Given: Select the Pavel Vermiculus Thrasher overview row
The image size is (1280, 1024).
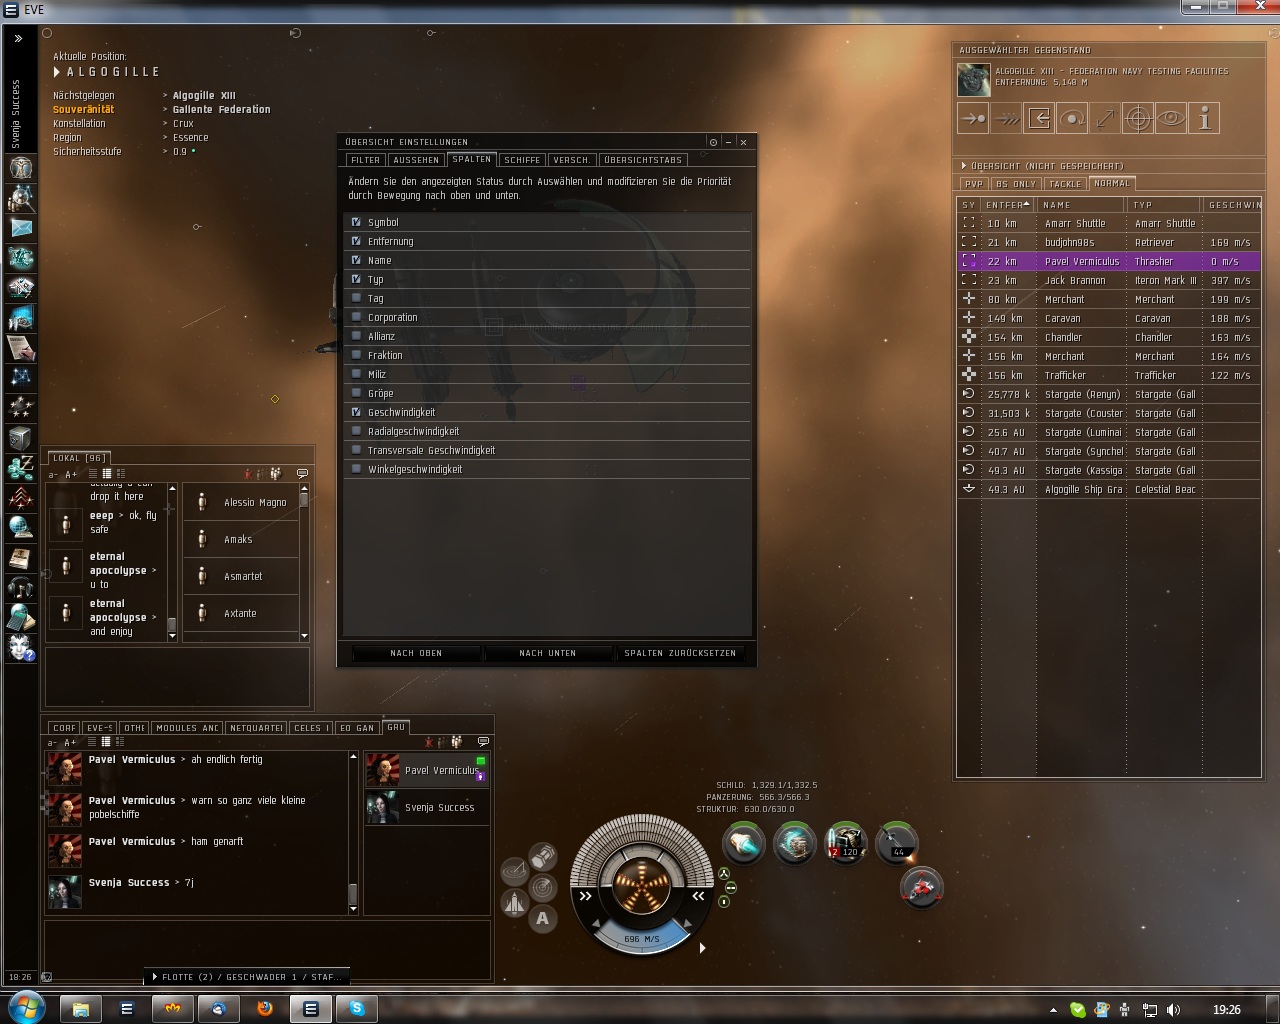Looking at the screenshot, I should point(1109,261).
